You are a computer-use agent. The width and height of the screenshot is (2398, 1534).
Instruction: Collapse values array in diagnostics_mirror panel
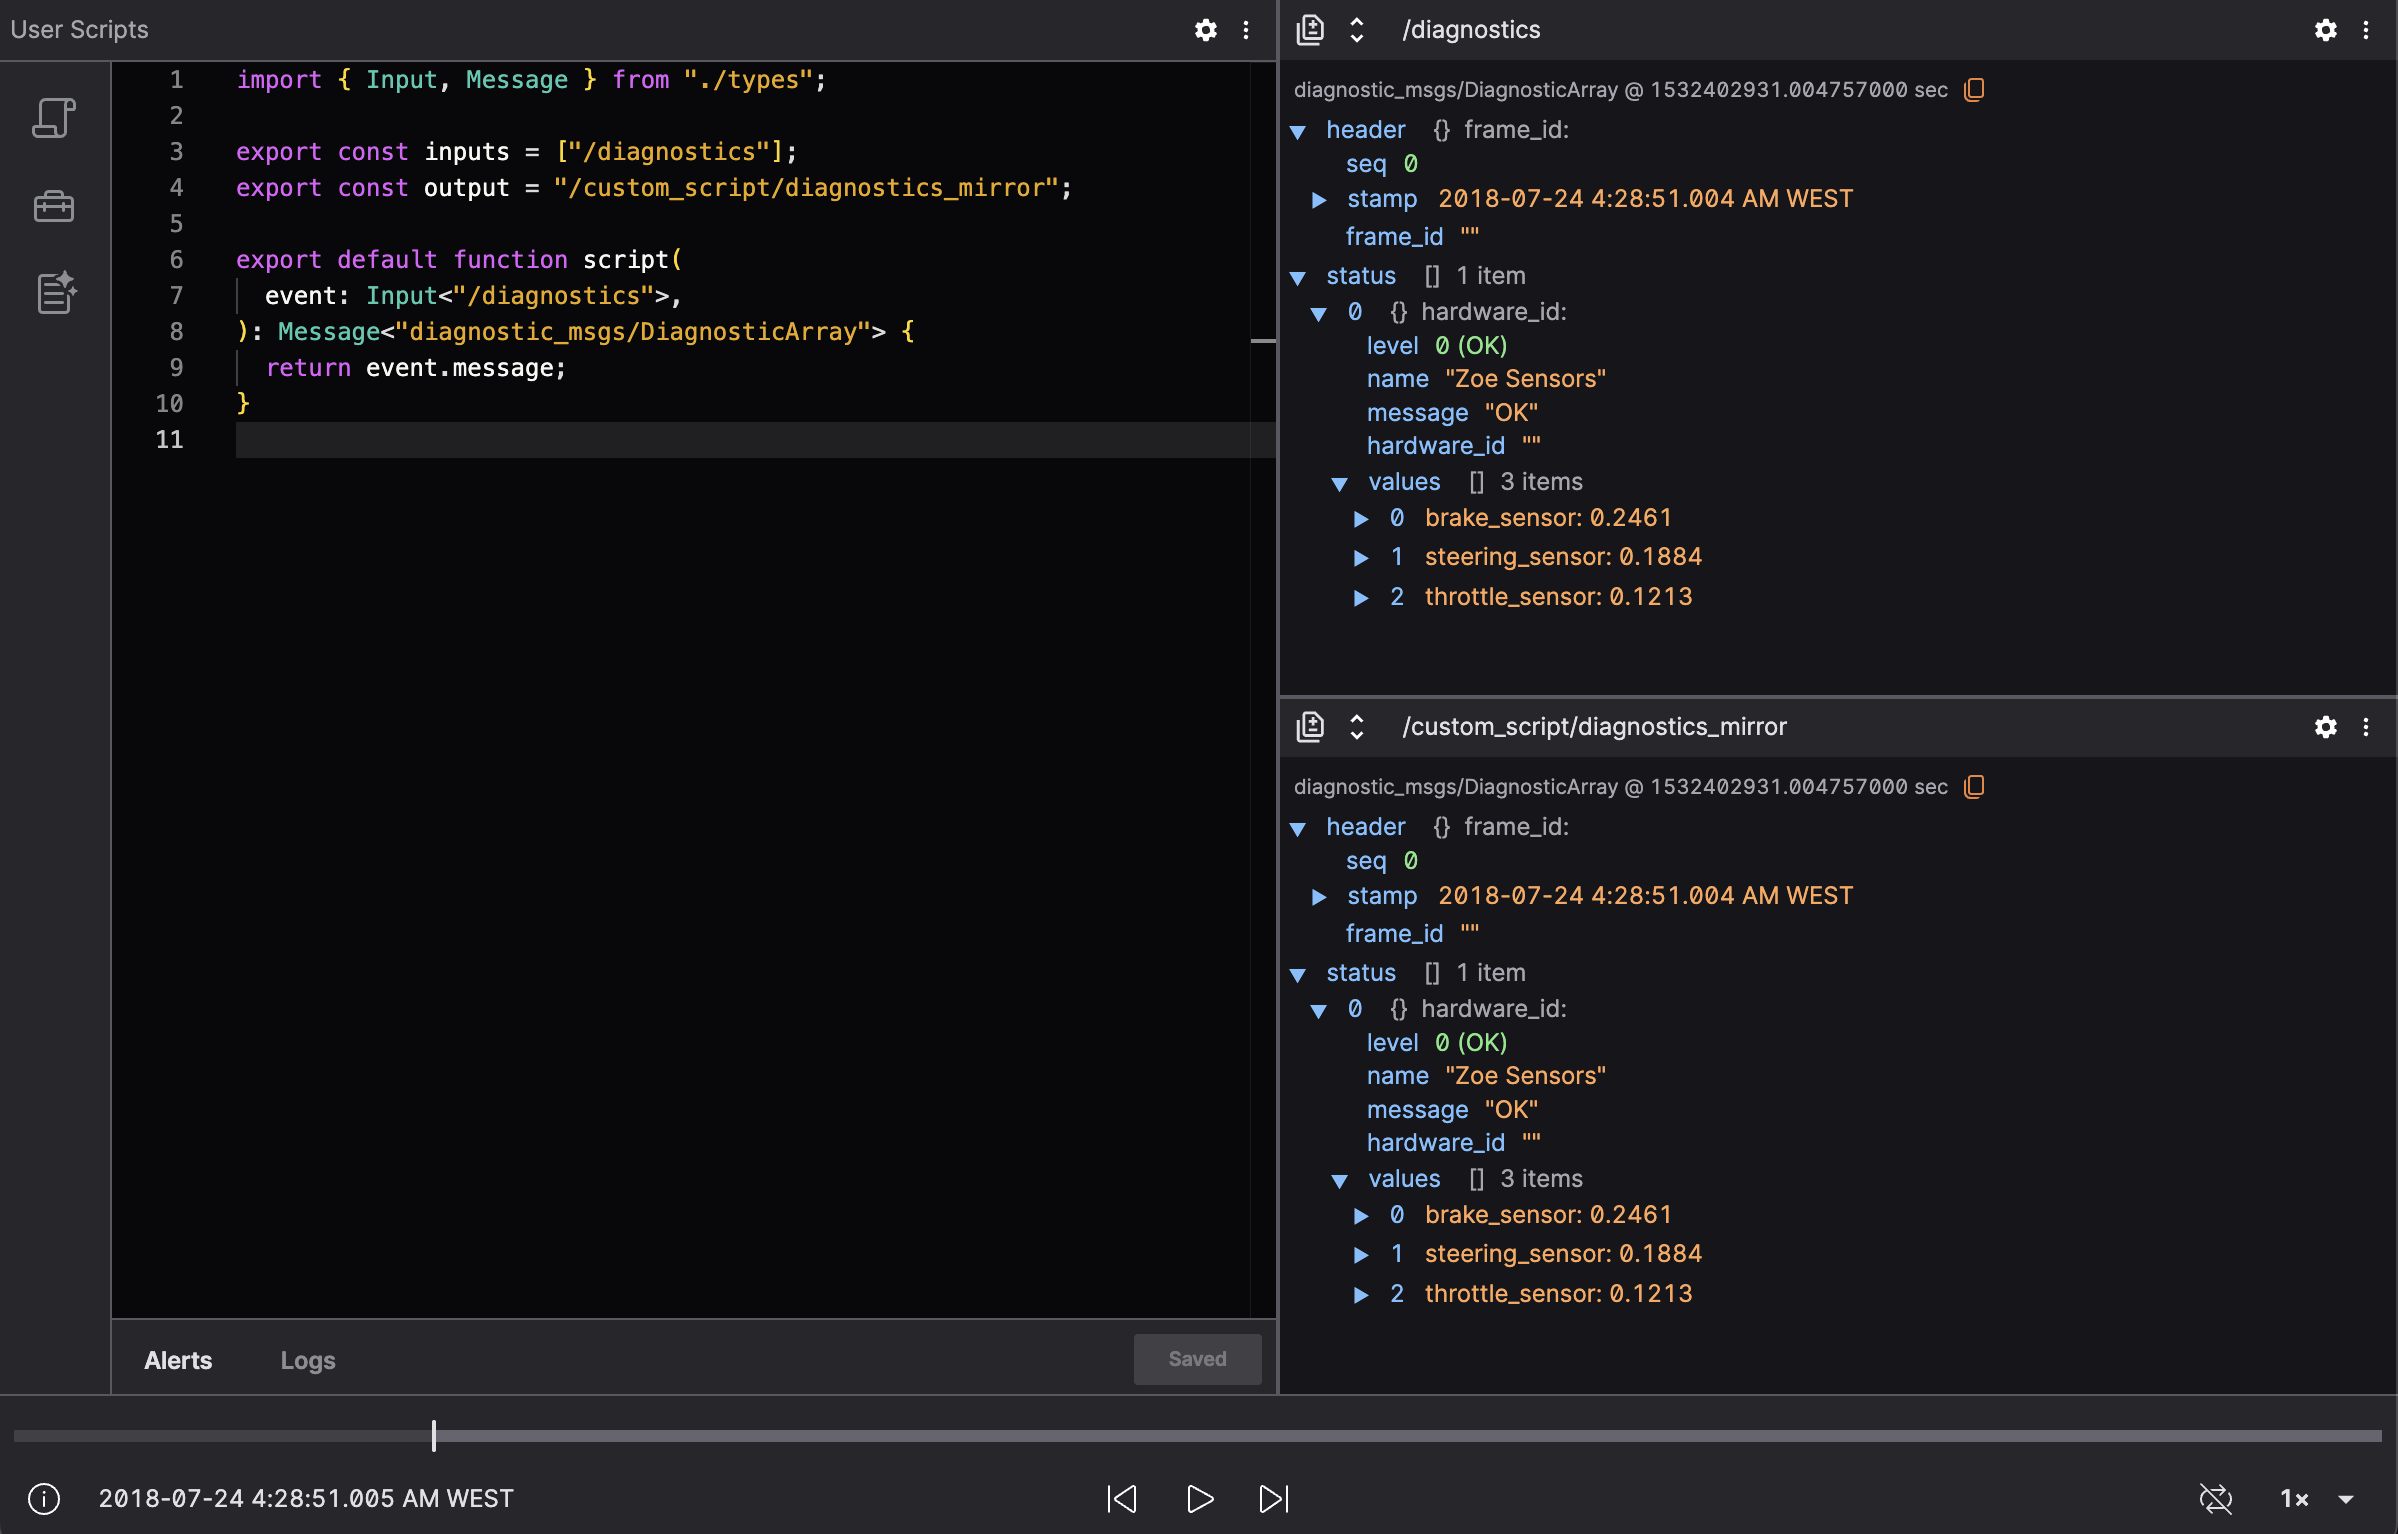[1340, 1181]
